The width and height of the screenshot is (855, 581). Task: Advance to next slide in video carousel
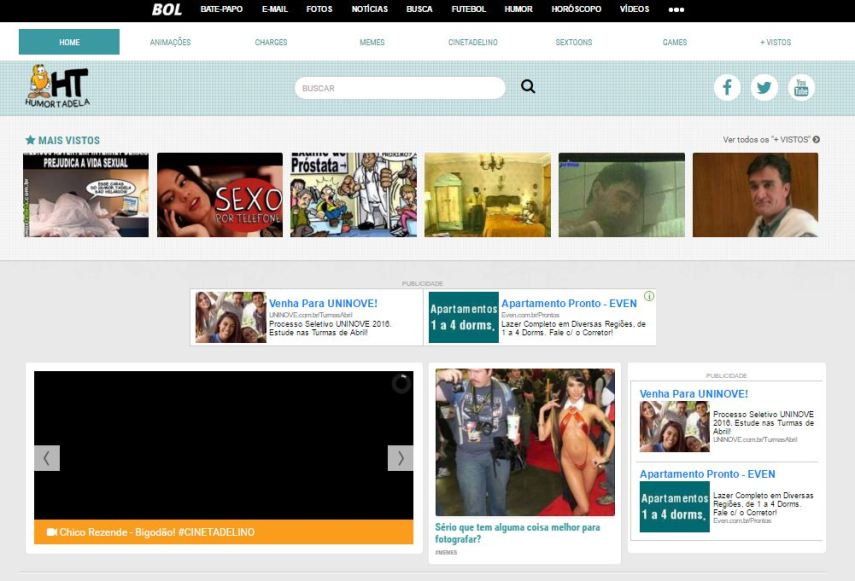click(400, 458)
